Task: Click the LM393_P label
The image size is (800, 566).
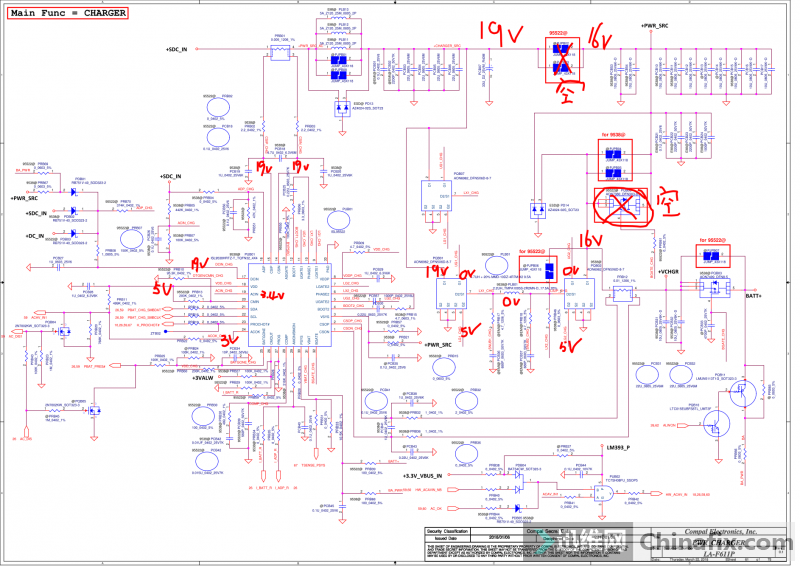Action: coord(618,447)
